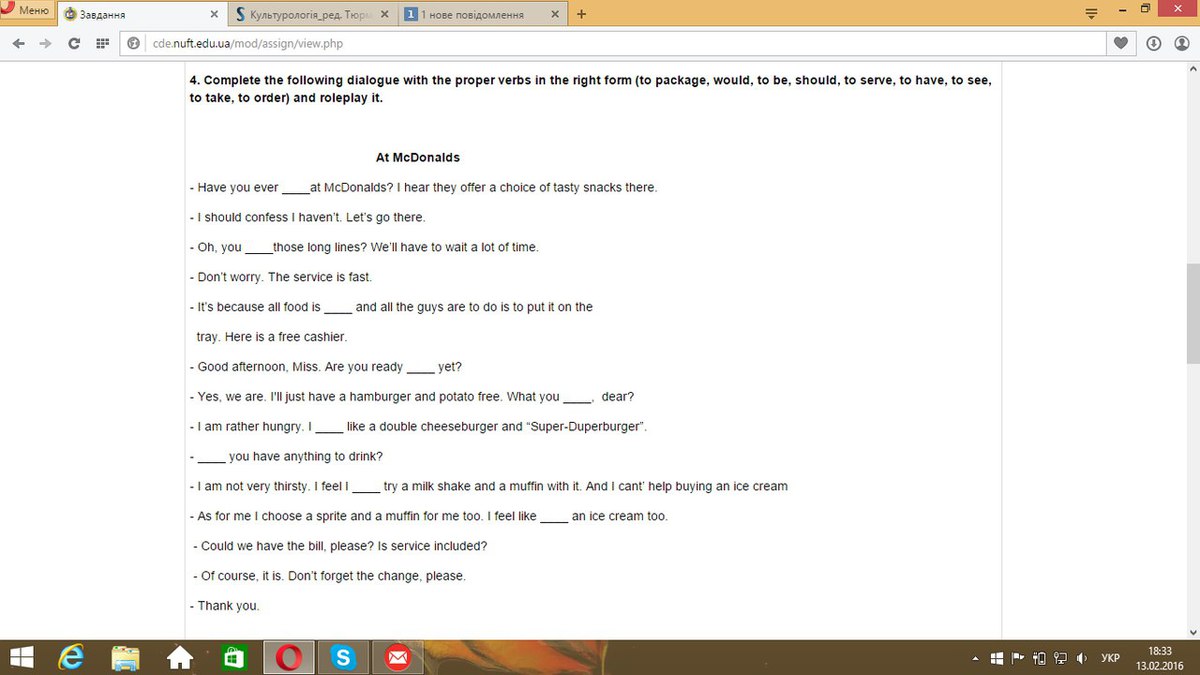Click line 'Oh, you ____those long lines?'
Image resolution: width=1200 pixels, height=675 pixels.
tap(364, 247)
